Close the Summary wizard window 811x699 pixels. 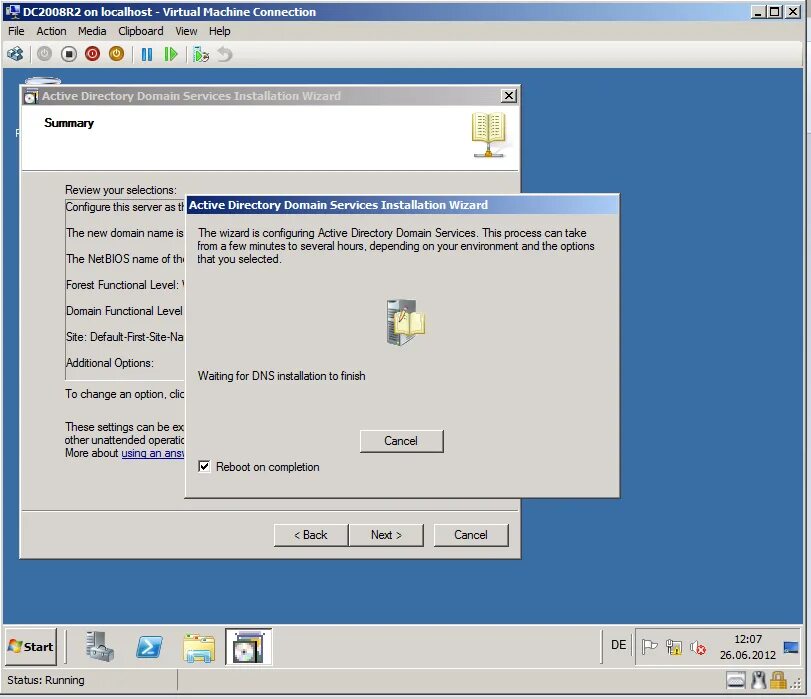(509, 96)
